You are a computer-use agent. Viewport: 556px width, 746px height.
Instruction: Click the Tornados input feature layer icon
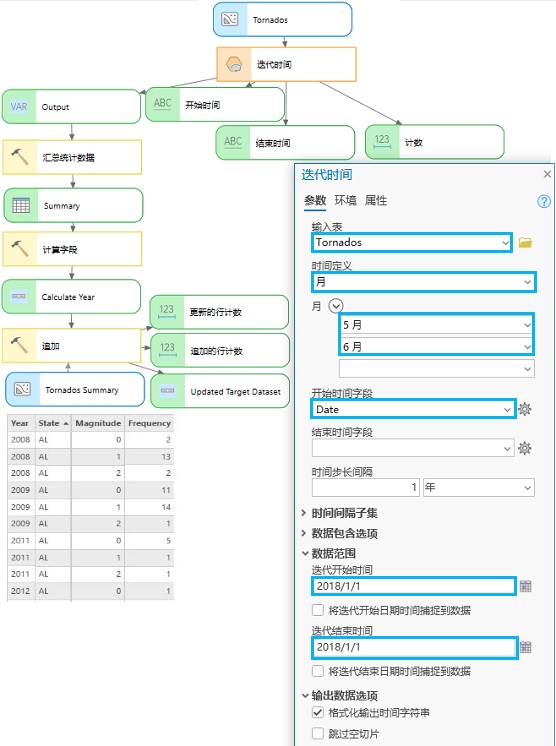coord(230,19)
